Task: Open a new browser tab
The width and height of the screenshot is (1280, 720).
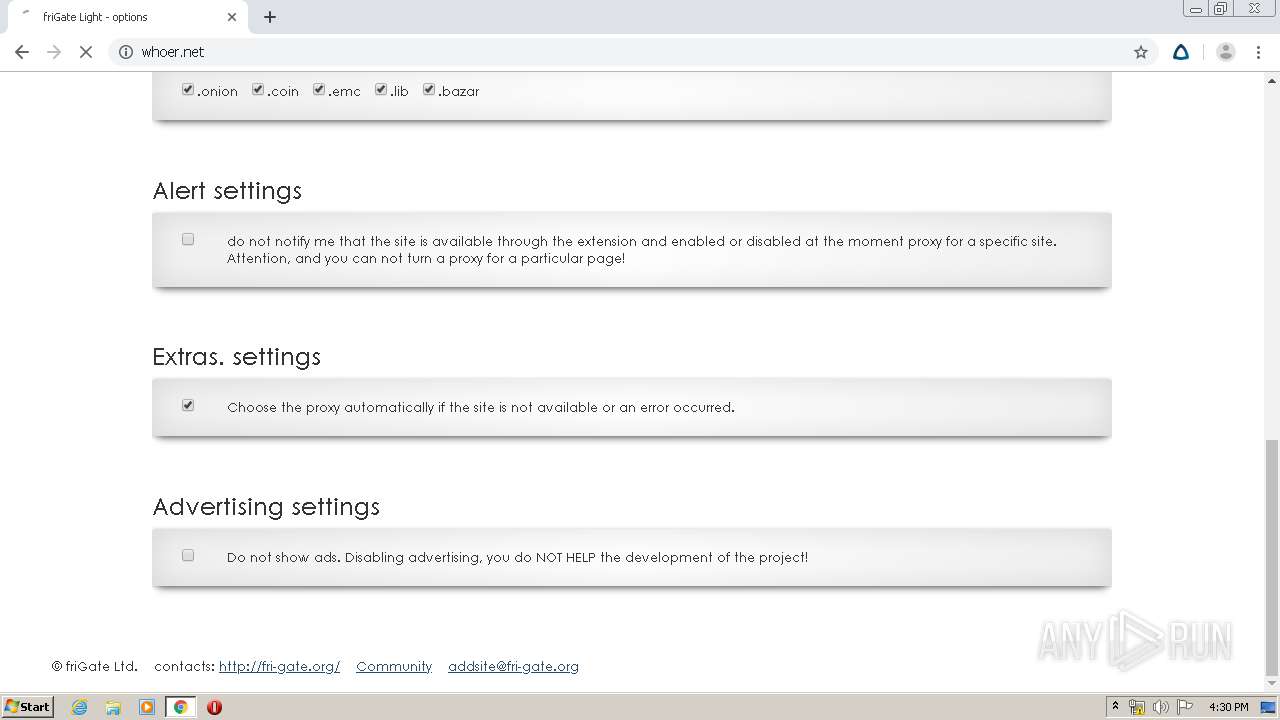Action: click(270, 17)
